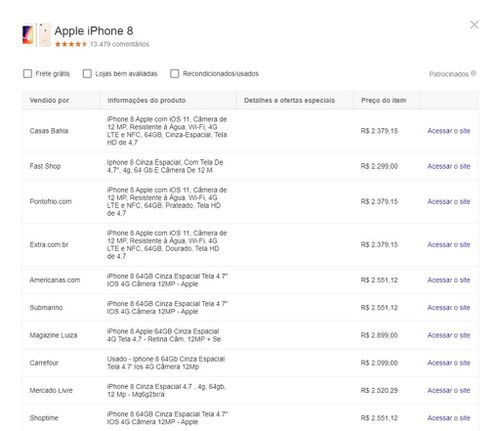Open the star rating reviews
The height and width of the screenshot is (431, 500).
71,44
